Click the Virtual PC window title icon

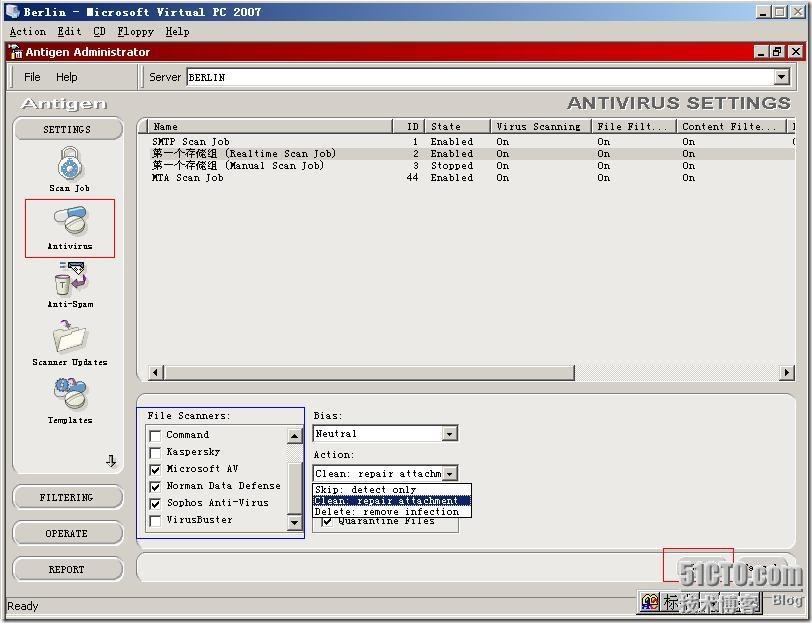12,11
